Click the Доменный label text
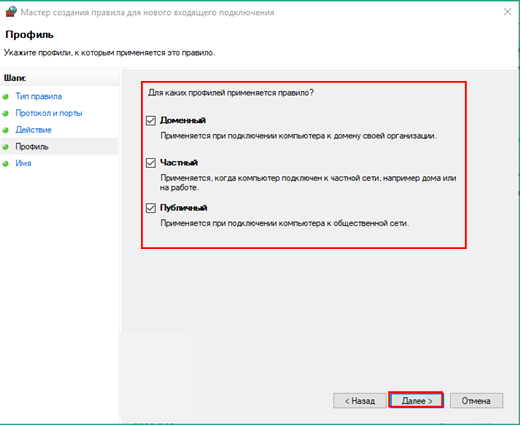Image resolution: width=521 pixels, height=426 pixels. (183, 120)
